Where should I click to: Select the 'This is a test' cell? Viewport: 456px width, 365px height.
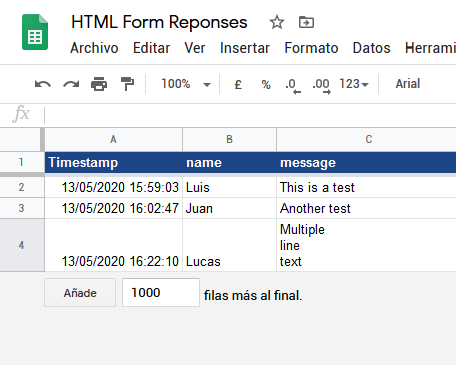click(366, 187)
